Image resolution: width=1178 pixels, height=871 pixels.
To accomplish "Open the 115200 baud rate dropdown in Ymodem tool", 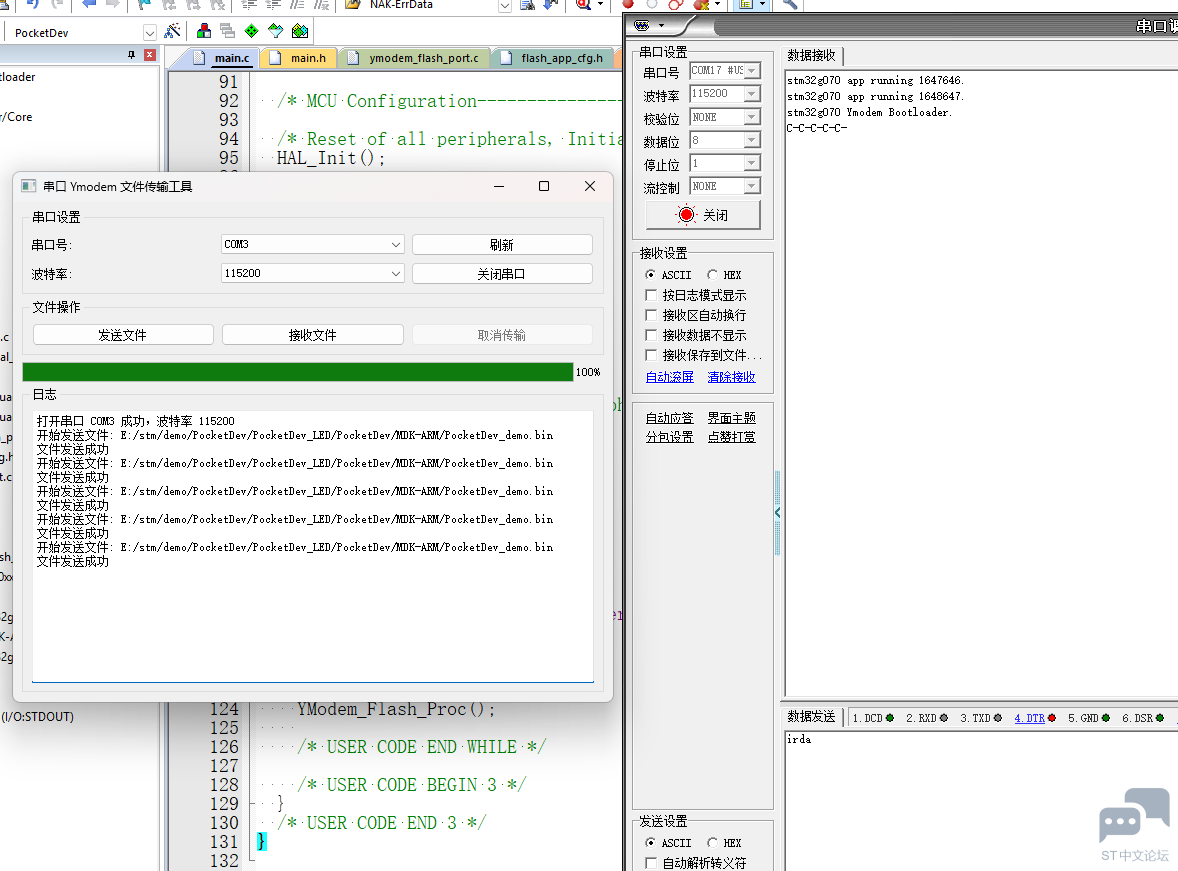I will pyautogui.click(x=313, y=274).
